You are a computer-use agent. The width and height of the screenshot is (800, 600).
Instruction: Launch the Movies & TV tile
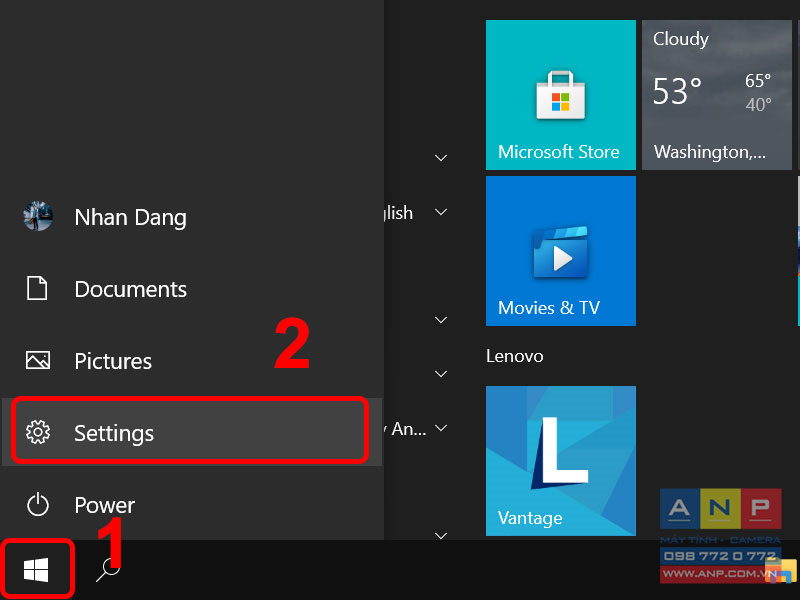(561, 251)
